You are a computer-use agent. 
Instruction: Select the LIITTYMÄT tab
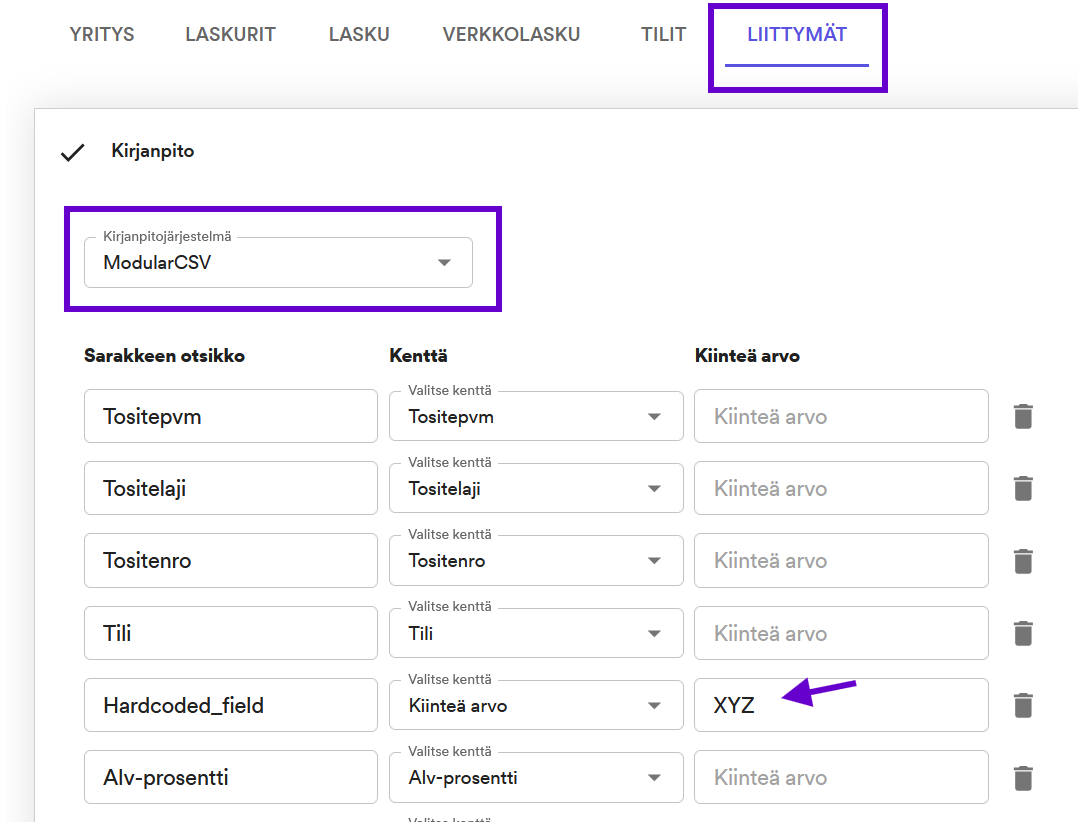(x=797, y=34)
